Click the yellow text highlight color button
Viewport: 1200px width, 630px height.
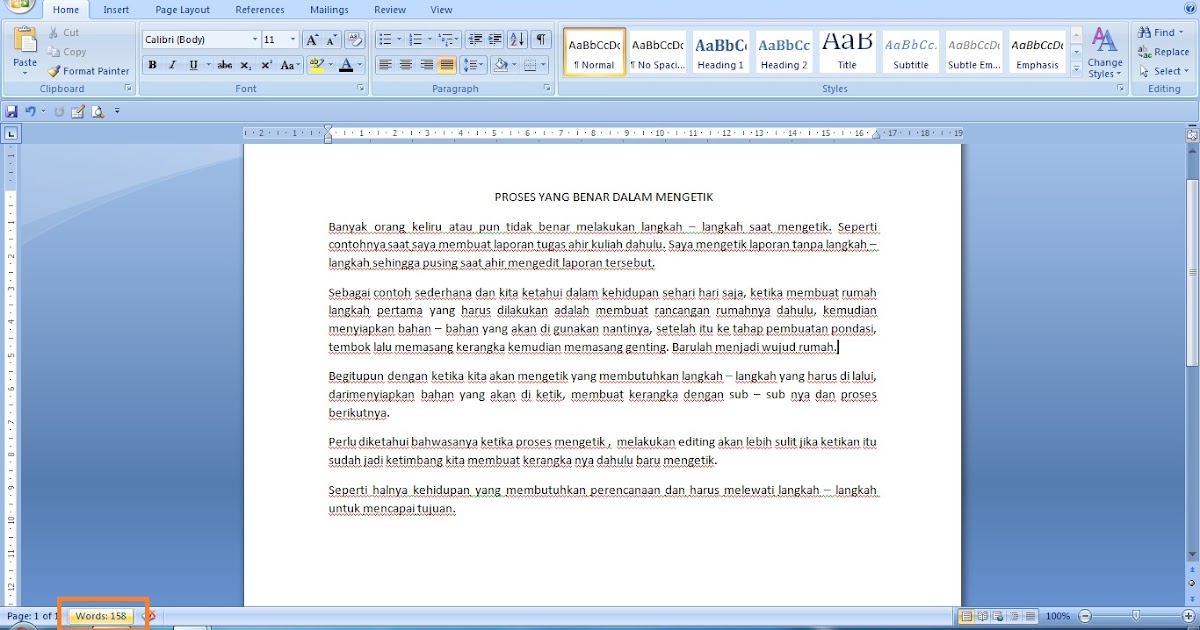pos(316,65)
